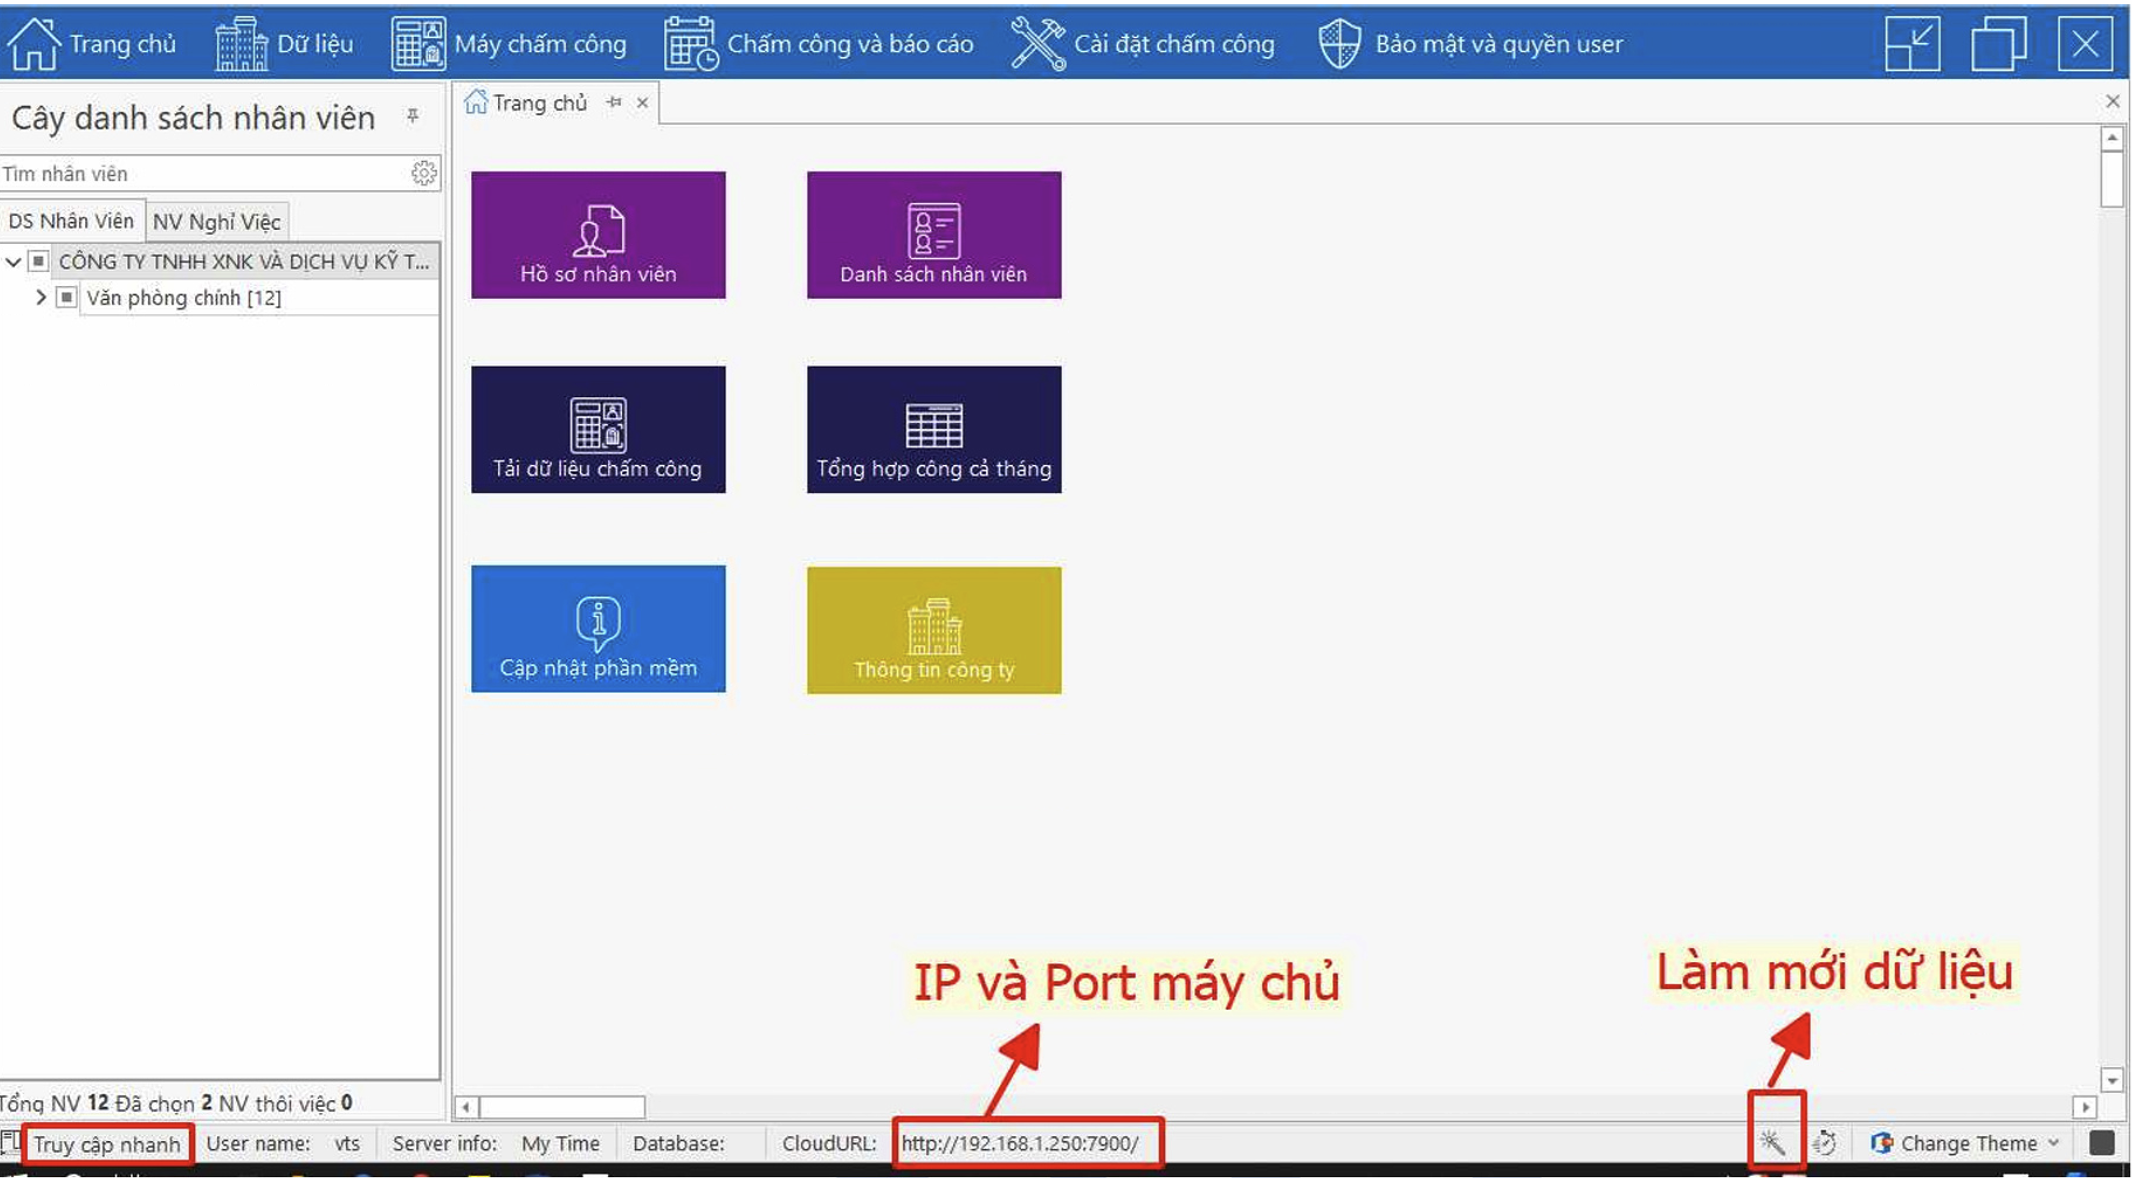Open Hồ sơ nhân viên tile
Image resolution: width=2132 pixels, height=1178 pixels.
[x=597, y=235]
